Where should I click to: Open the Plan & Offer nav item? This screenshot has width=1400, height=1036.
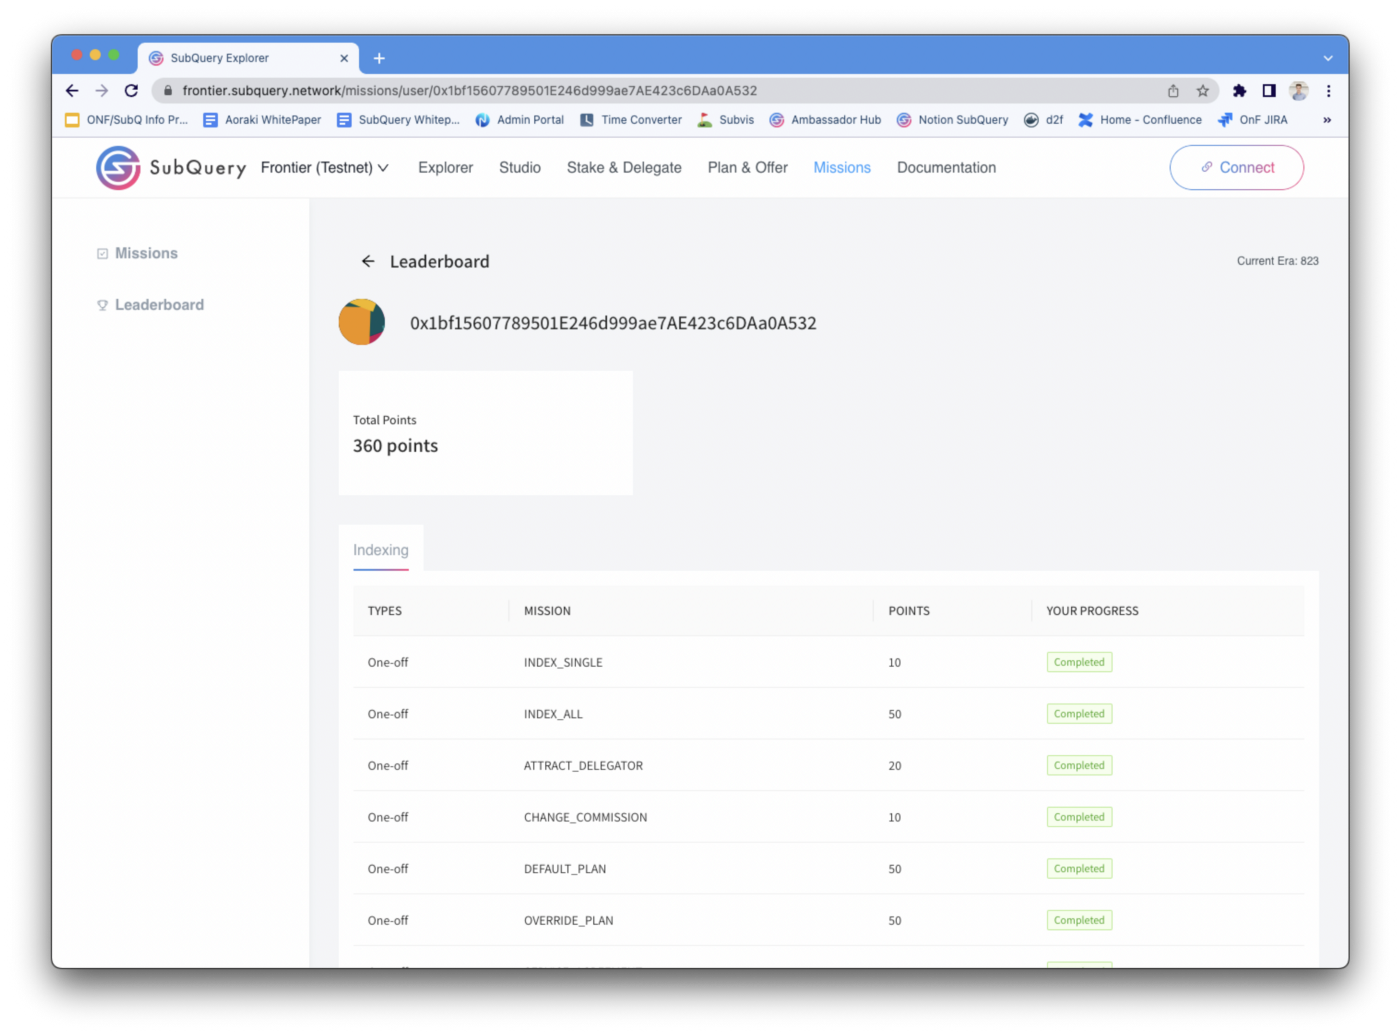748,168
